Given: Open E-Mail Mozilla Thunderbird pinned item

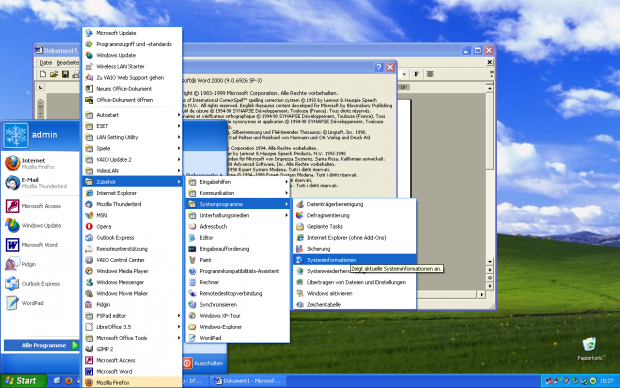Looking at the screenshot, I should pos(40,183).
